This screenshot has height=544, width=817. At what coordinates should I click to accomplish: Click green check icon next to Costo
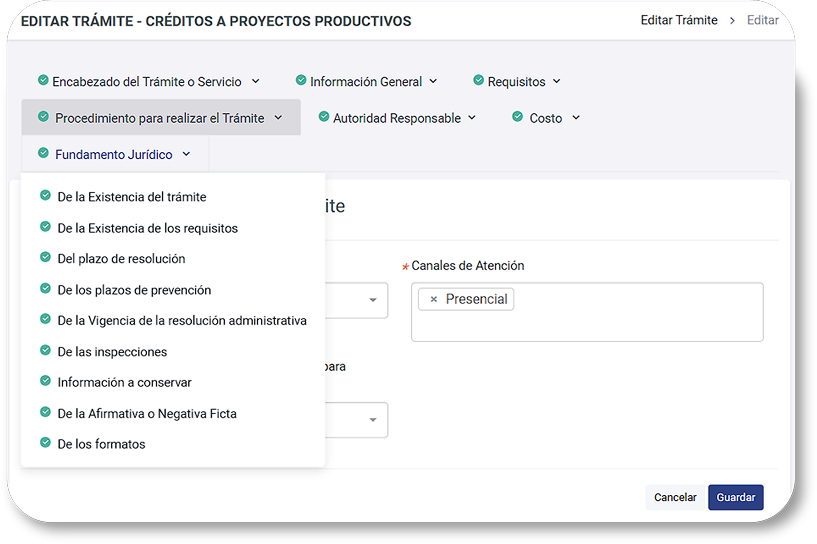517,117
